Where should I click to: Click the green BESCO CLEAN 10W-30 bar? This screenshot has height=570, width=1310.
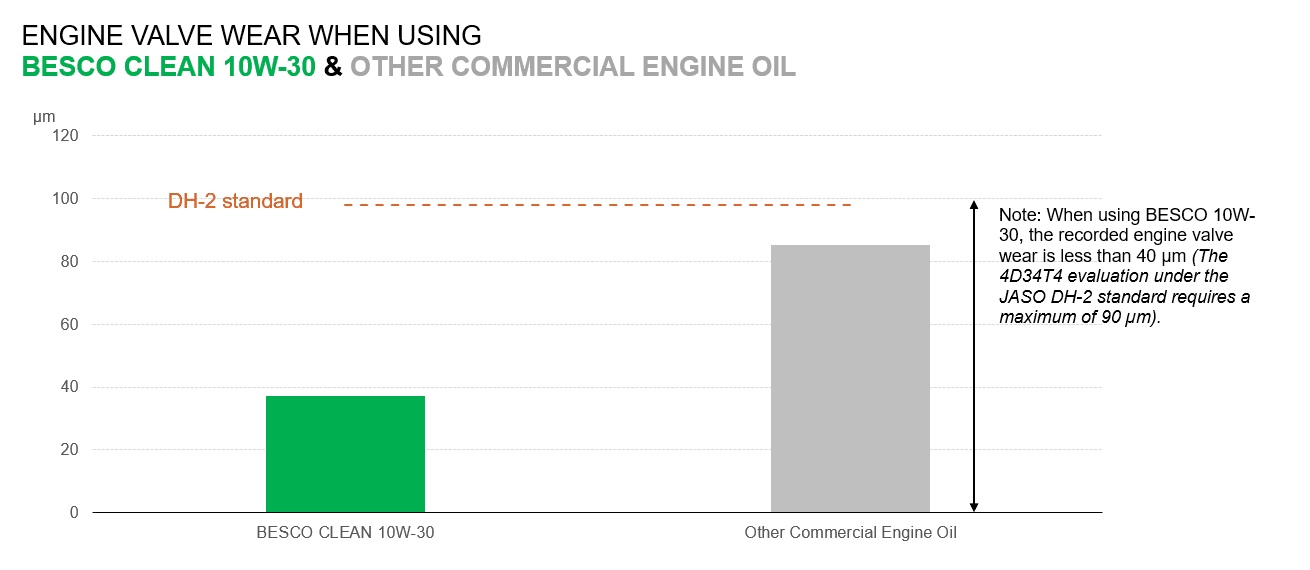coord(345,454)
